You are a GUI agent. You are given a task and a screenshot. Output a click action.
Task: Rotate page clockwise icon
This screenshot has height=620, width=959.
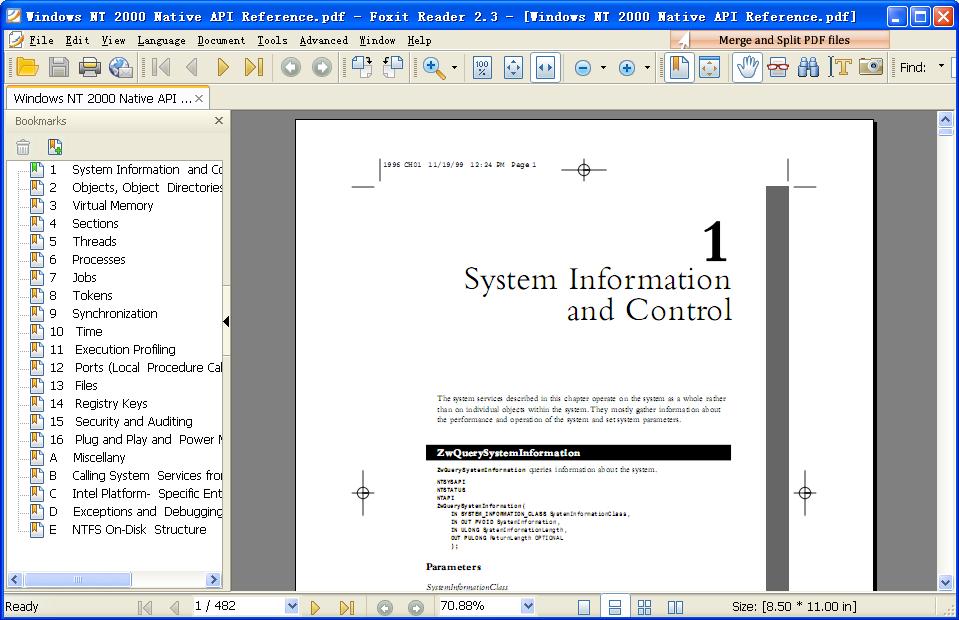pos(362,67)
